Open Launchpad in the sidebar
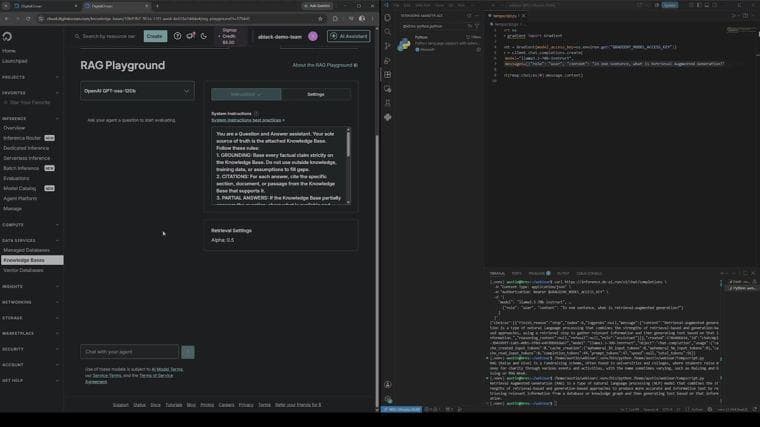760x427 pixels. (15, 61)
